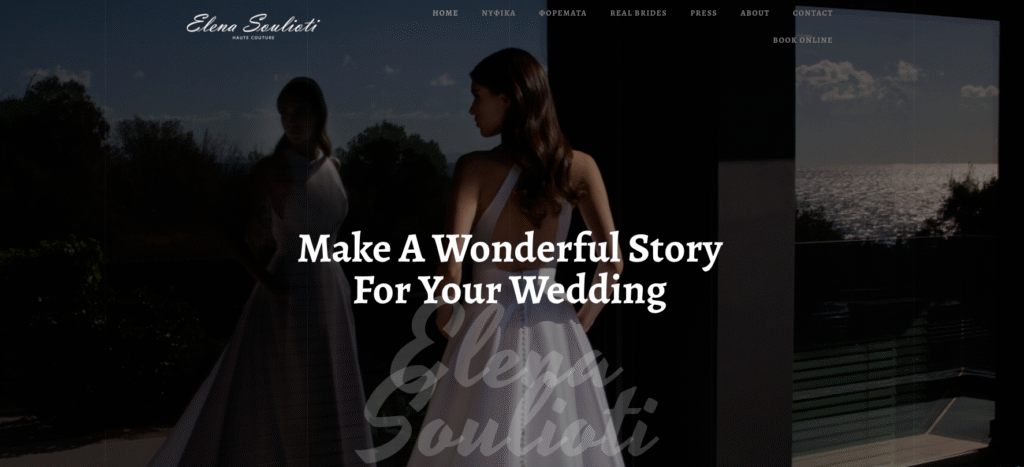
Task: Click the Elena Soulioti script logo
Action: pos(253,24)
